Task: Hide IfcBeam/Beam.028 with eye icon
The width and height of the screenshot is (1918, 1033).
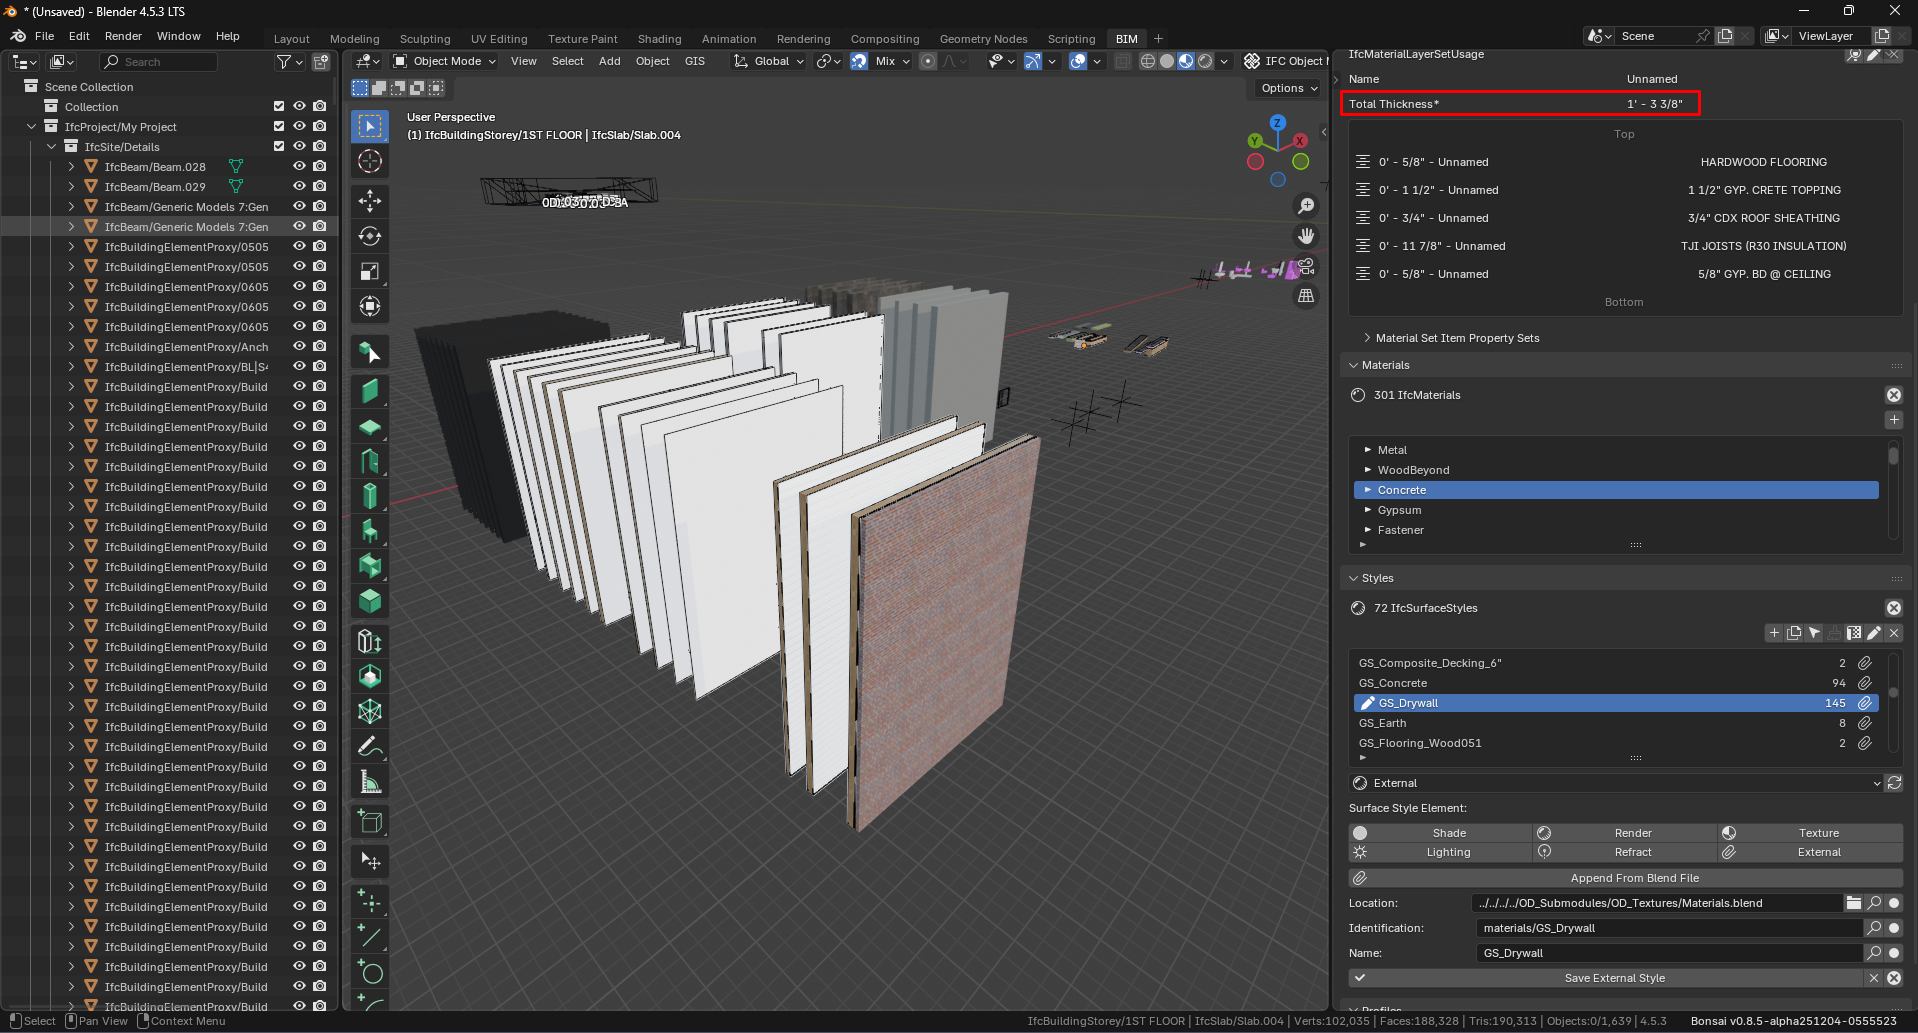Action: (298, 167)
